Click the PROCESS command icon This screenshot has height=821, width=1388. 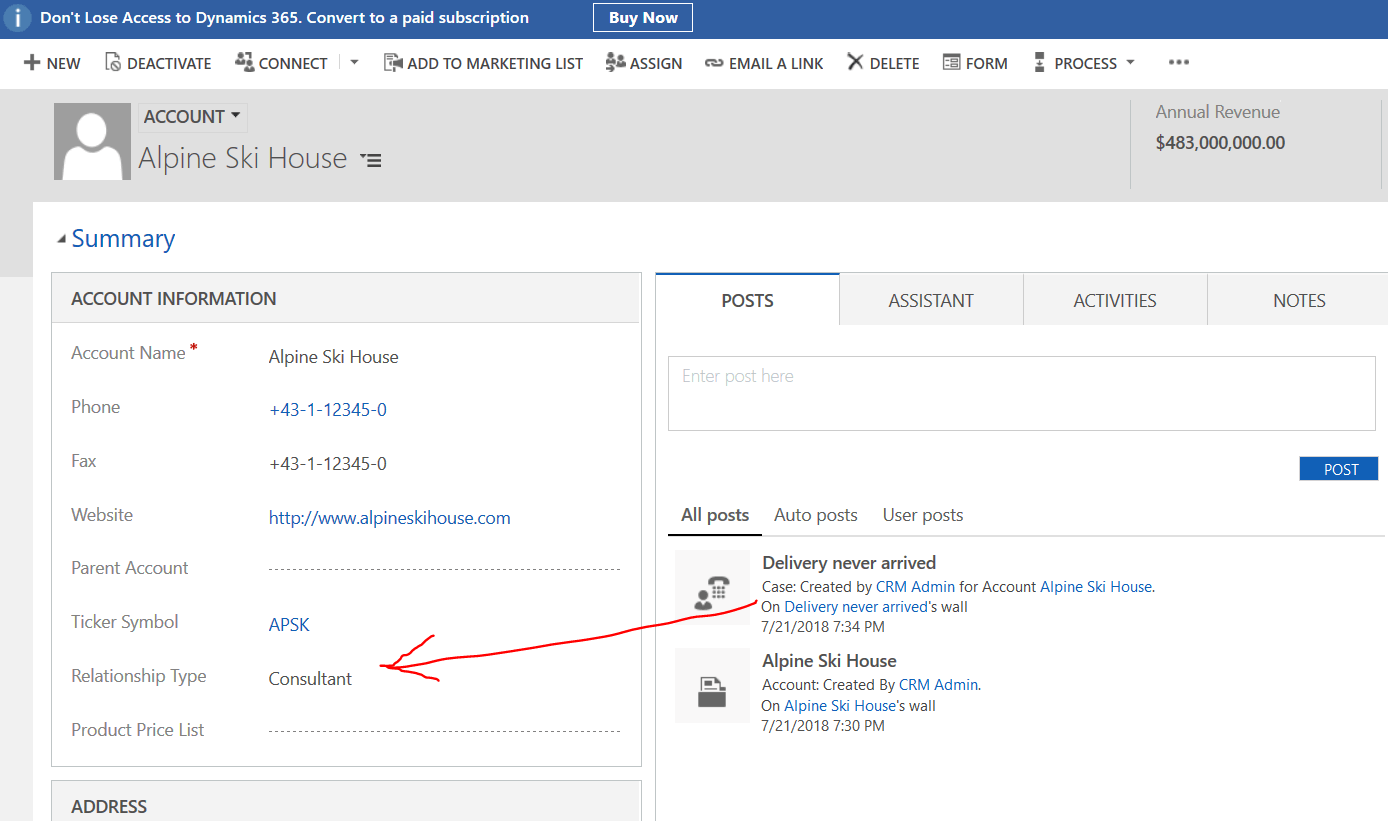point(1040,63)
